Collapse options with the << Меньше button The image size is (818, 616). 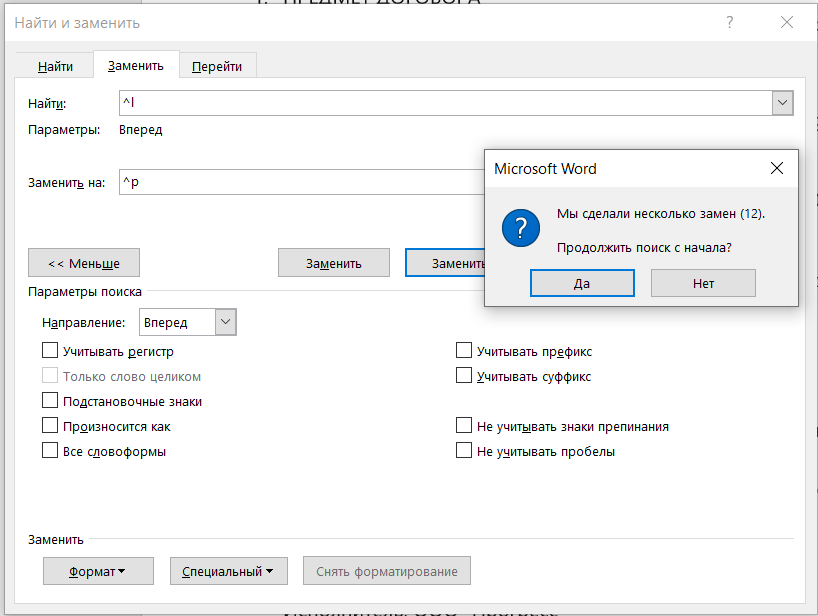84,263
